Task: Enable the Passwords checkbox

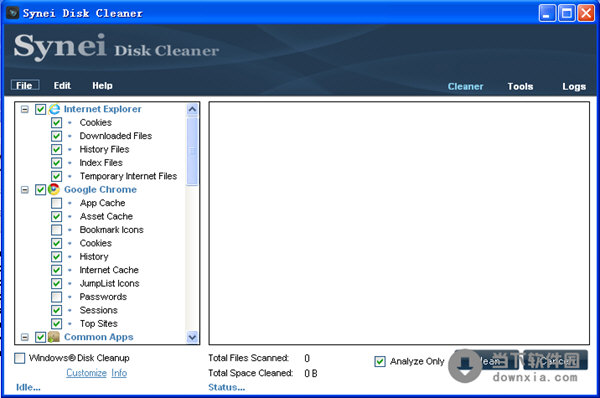Action: pyautogui.click(x=57, y=297)
